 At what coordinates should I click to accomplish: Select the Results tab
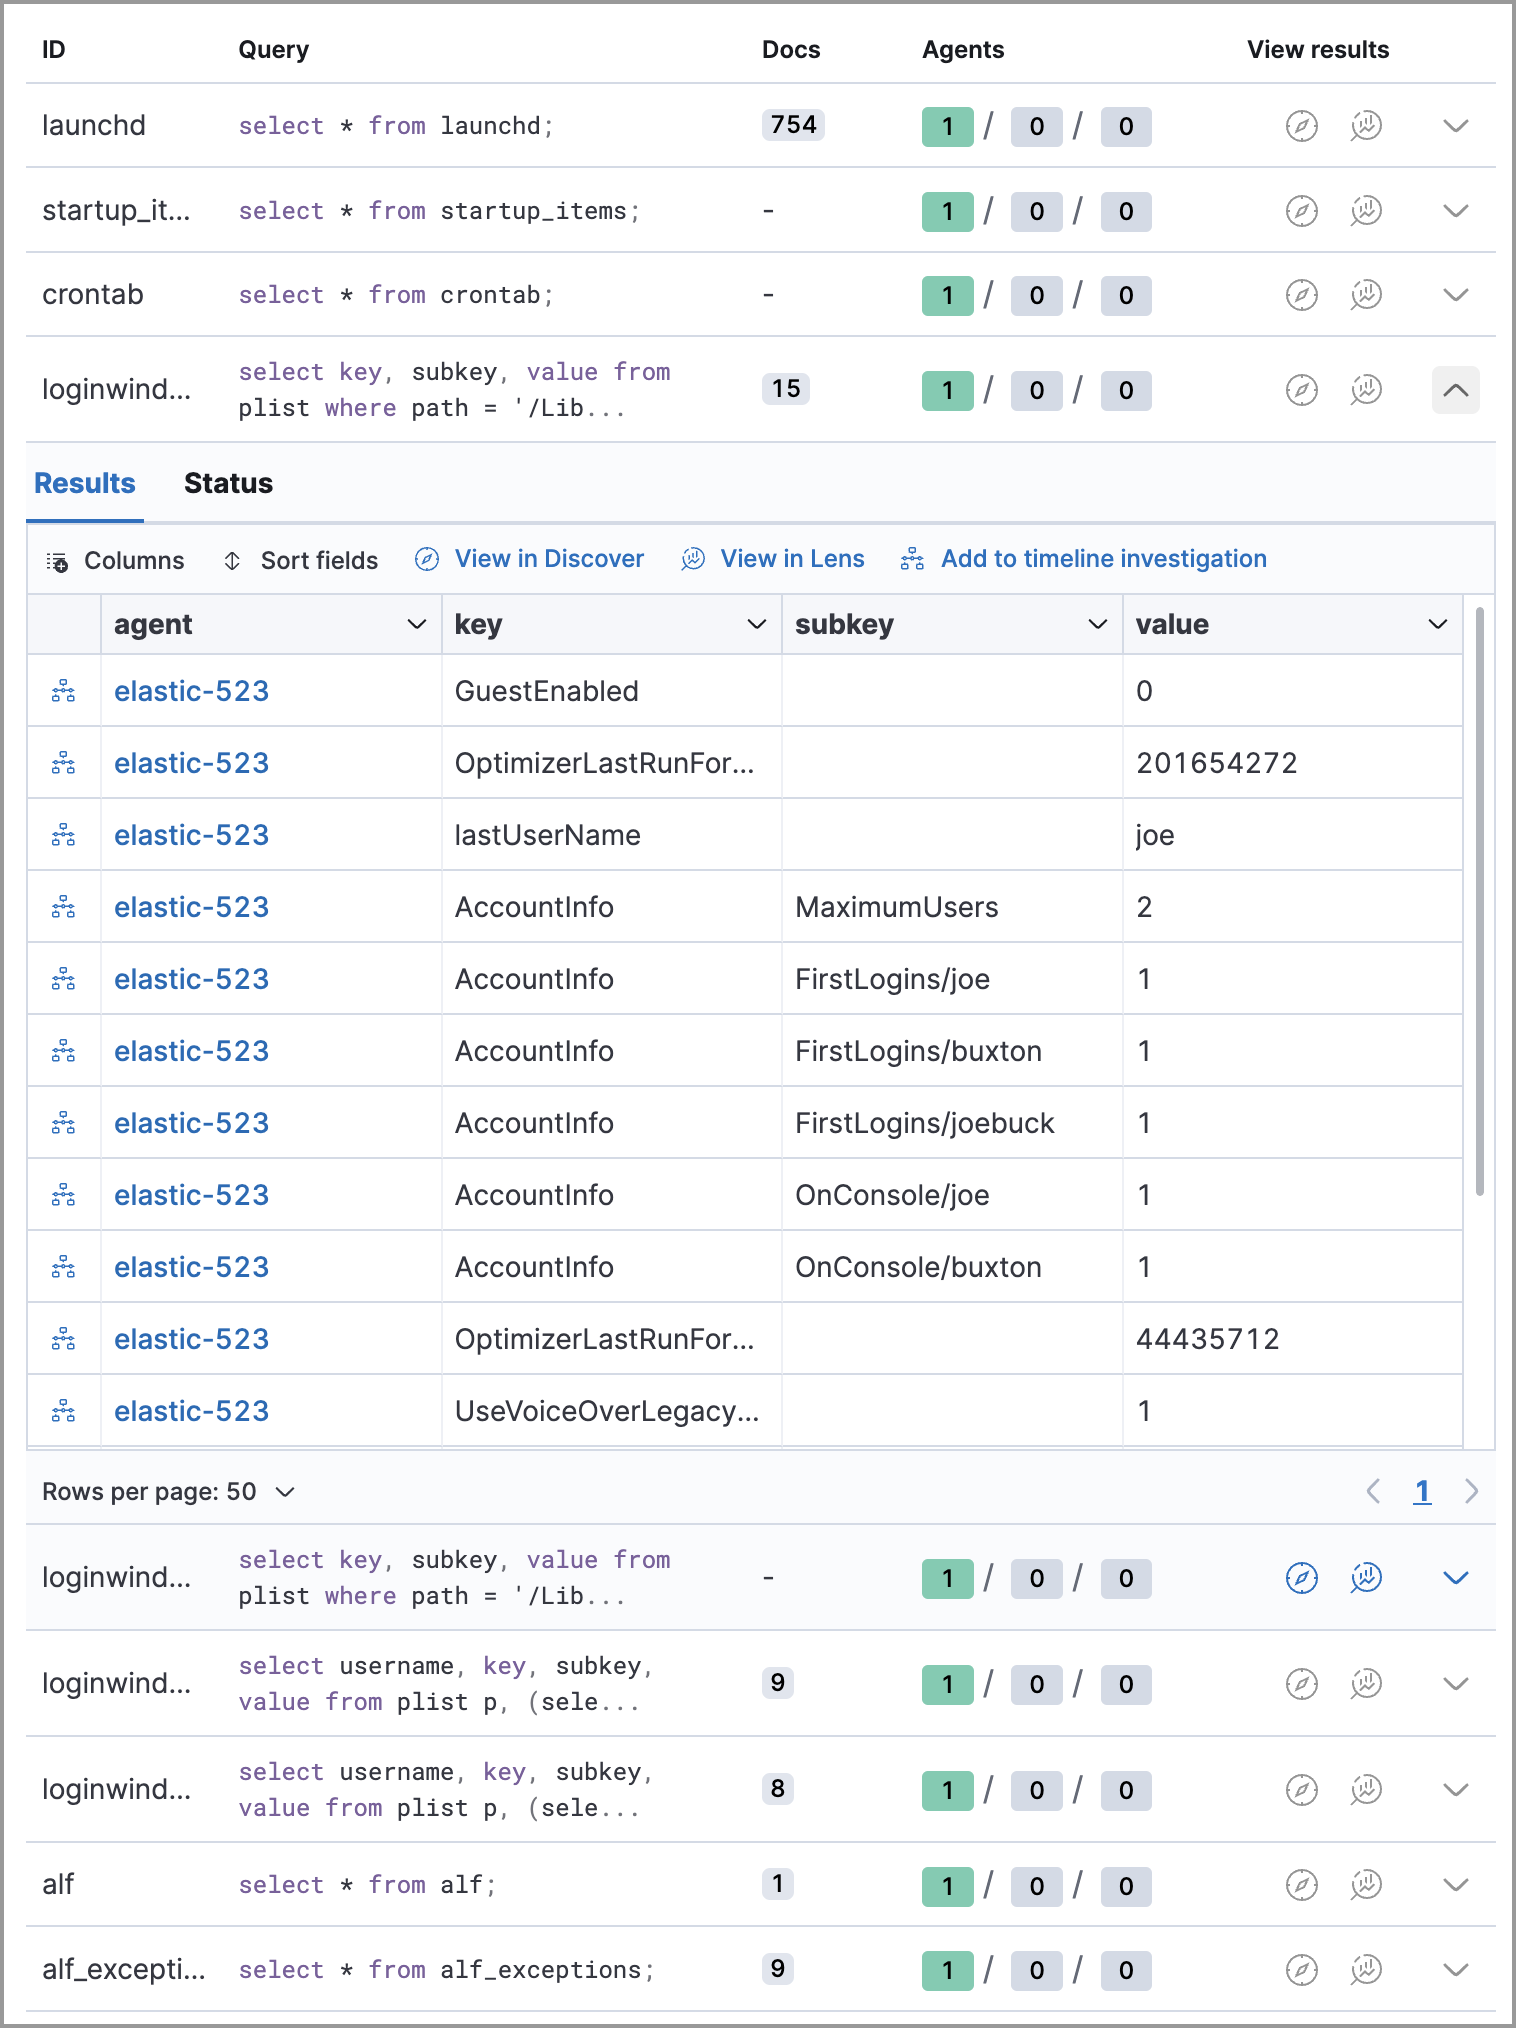pos(85,484)
